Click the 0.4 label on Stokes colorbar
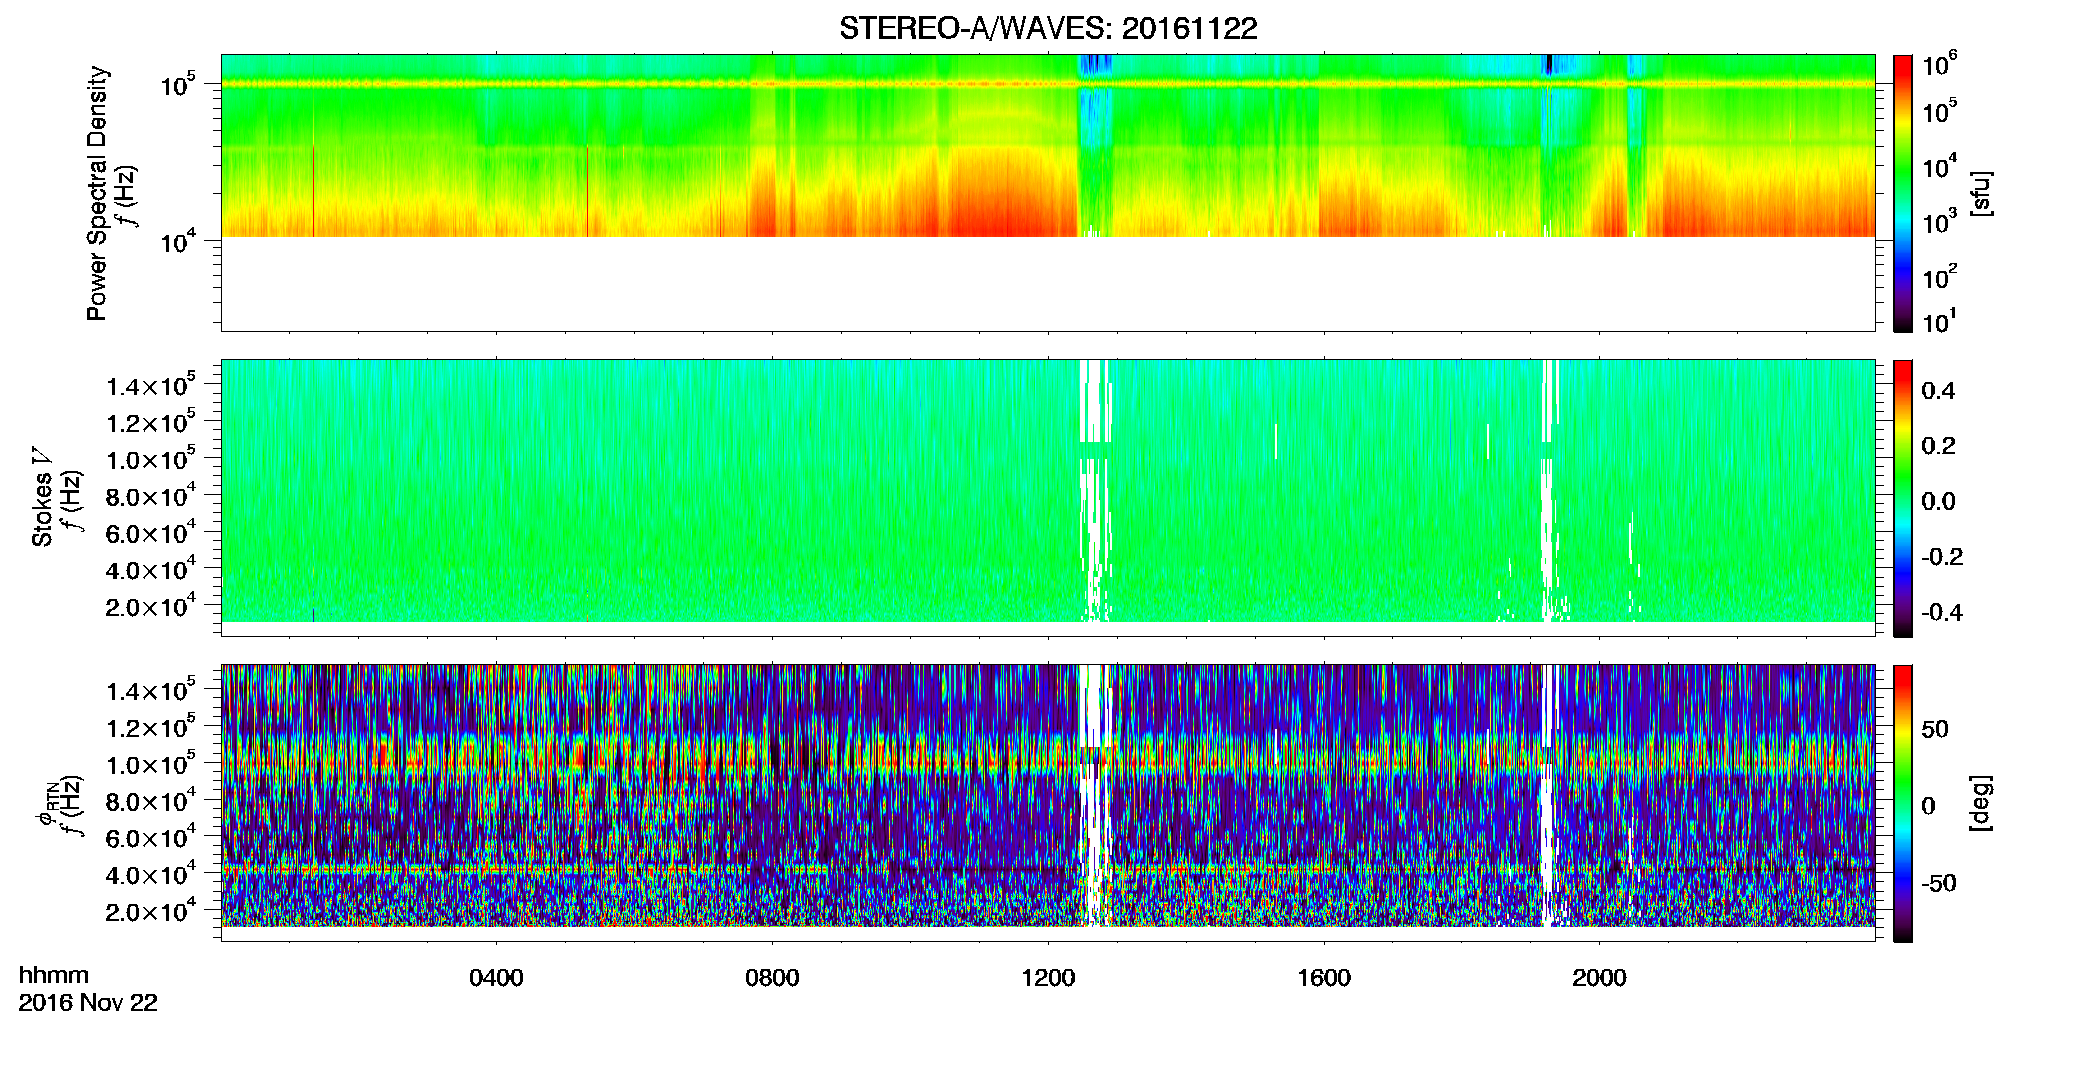 (x=1939, y=391)
